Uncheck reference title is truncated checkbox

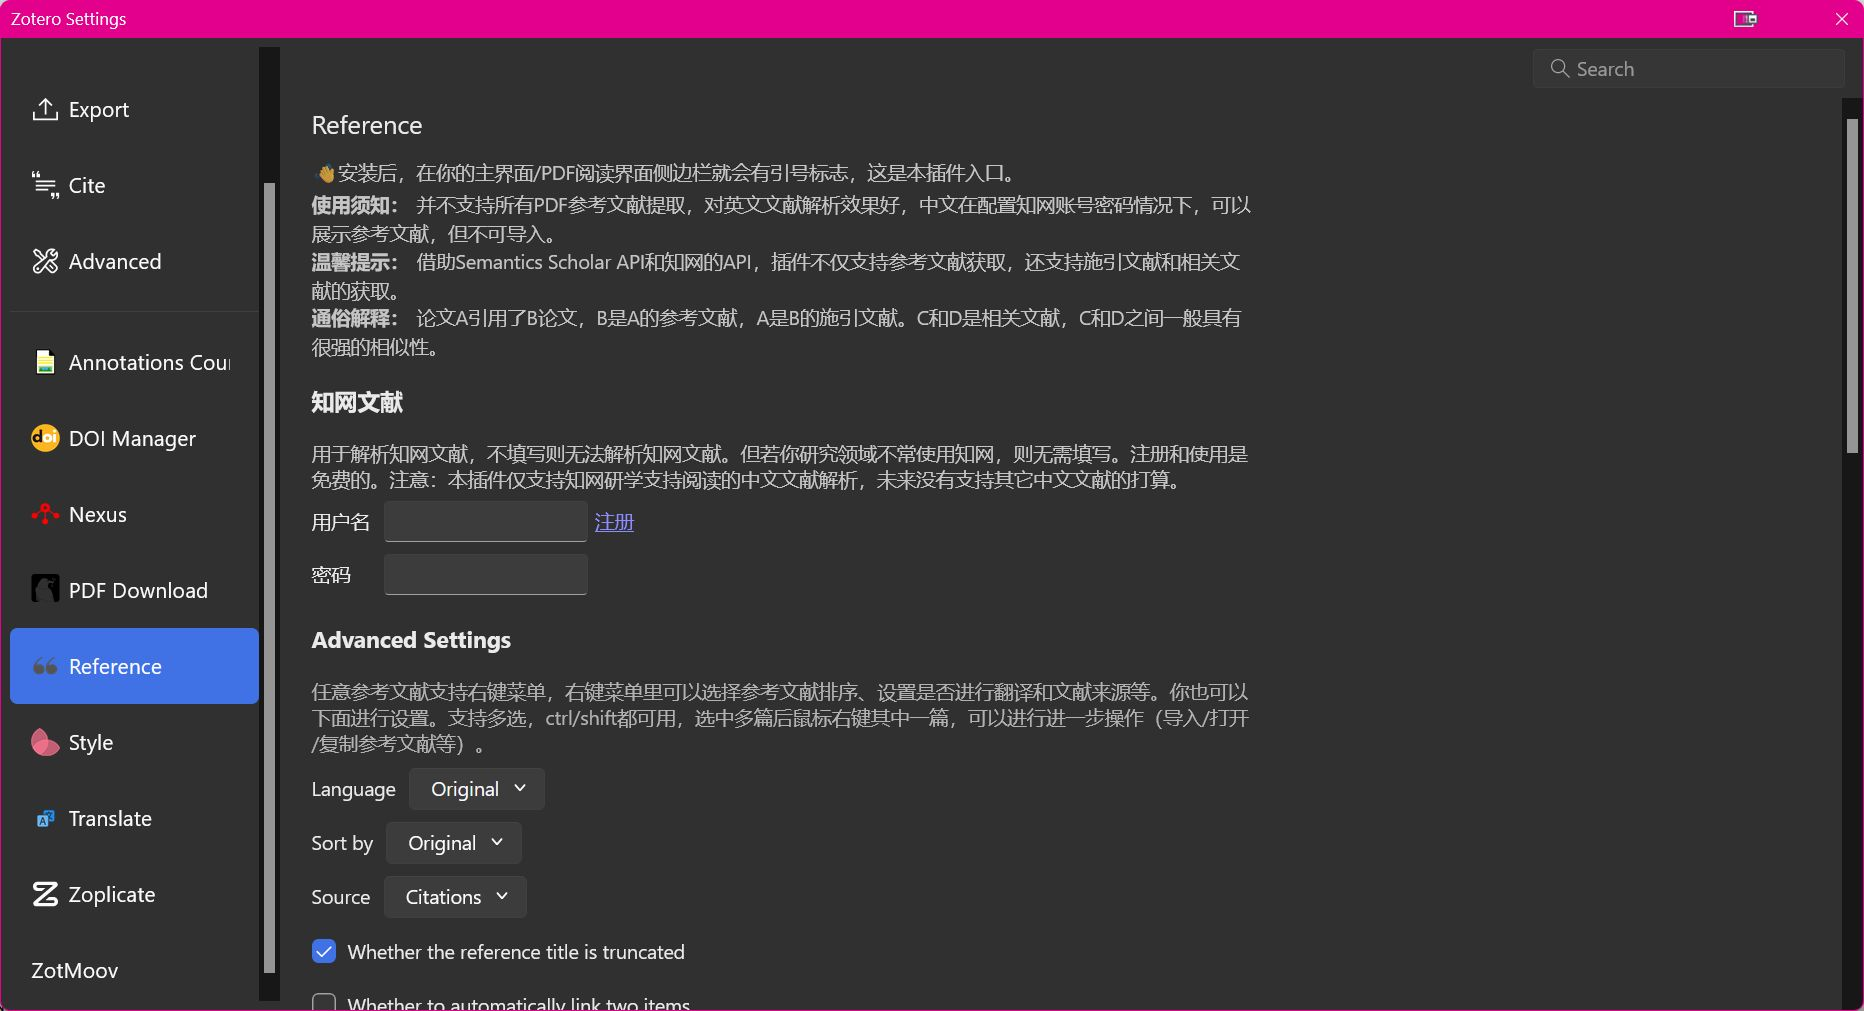coord(324,951)
